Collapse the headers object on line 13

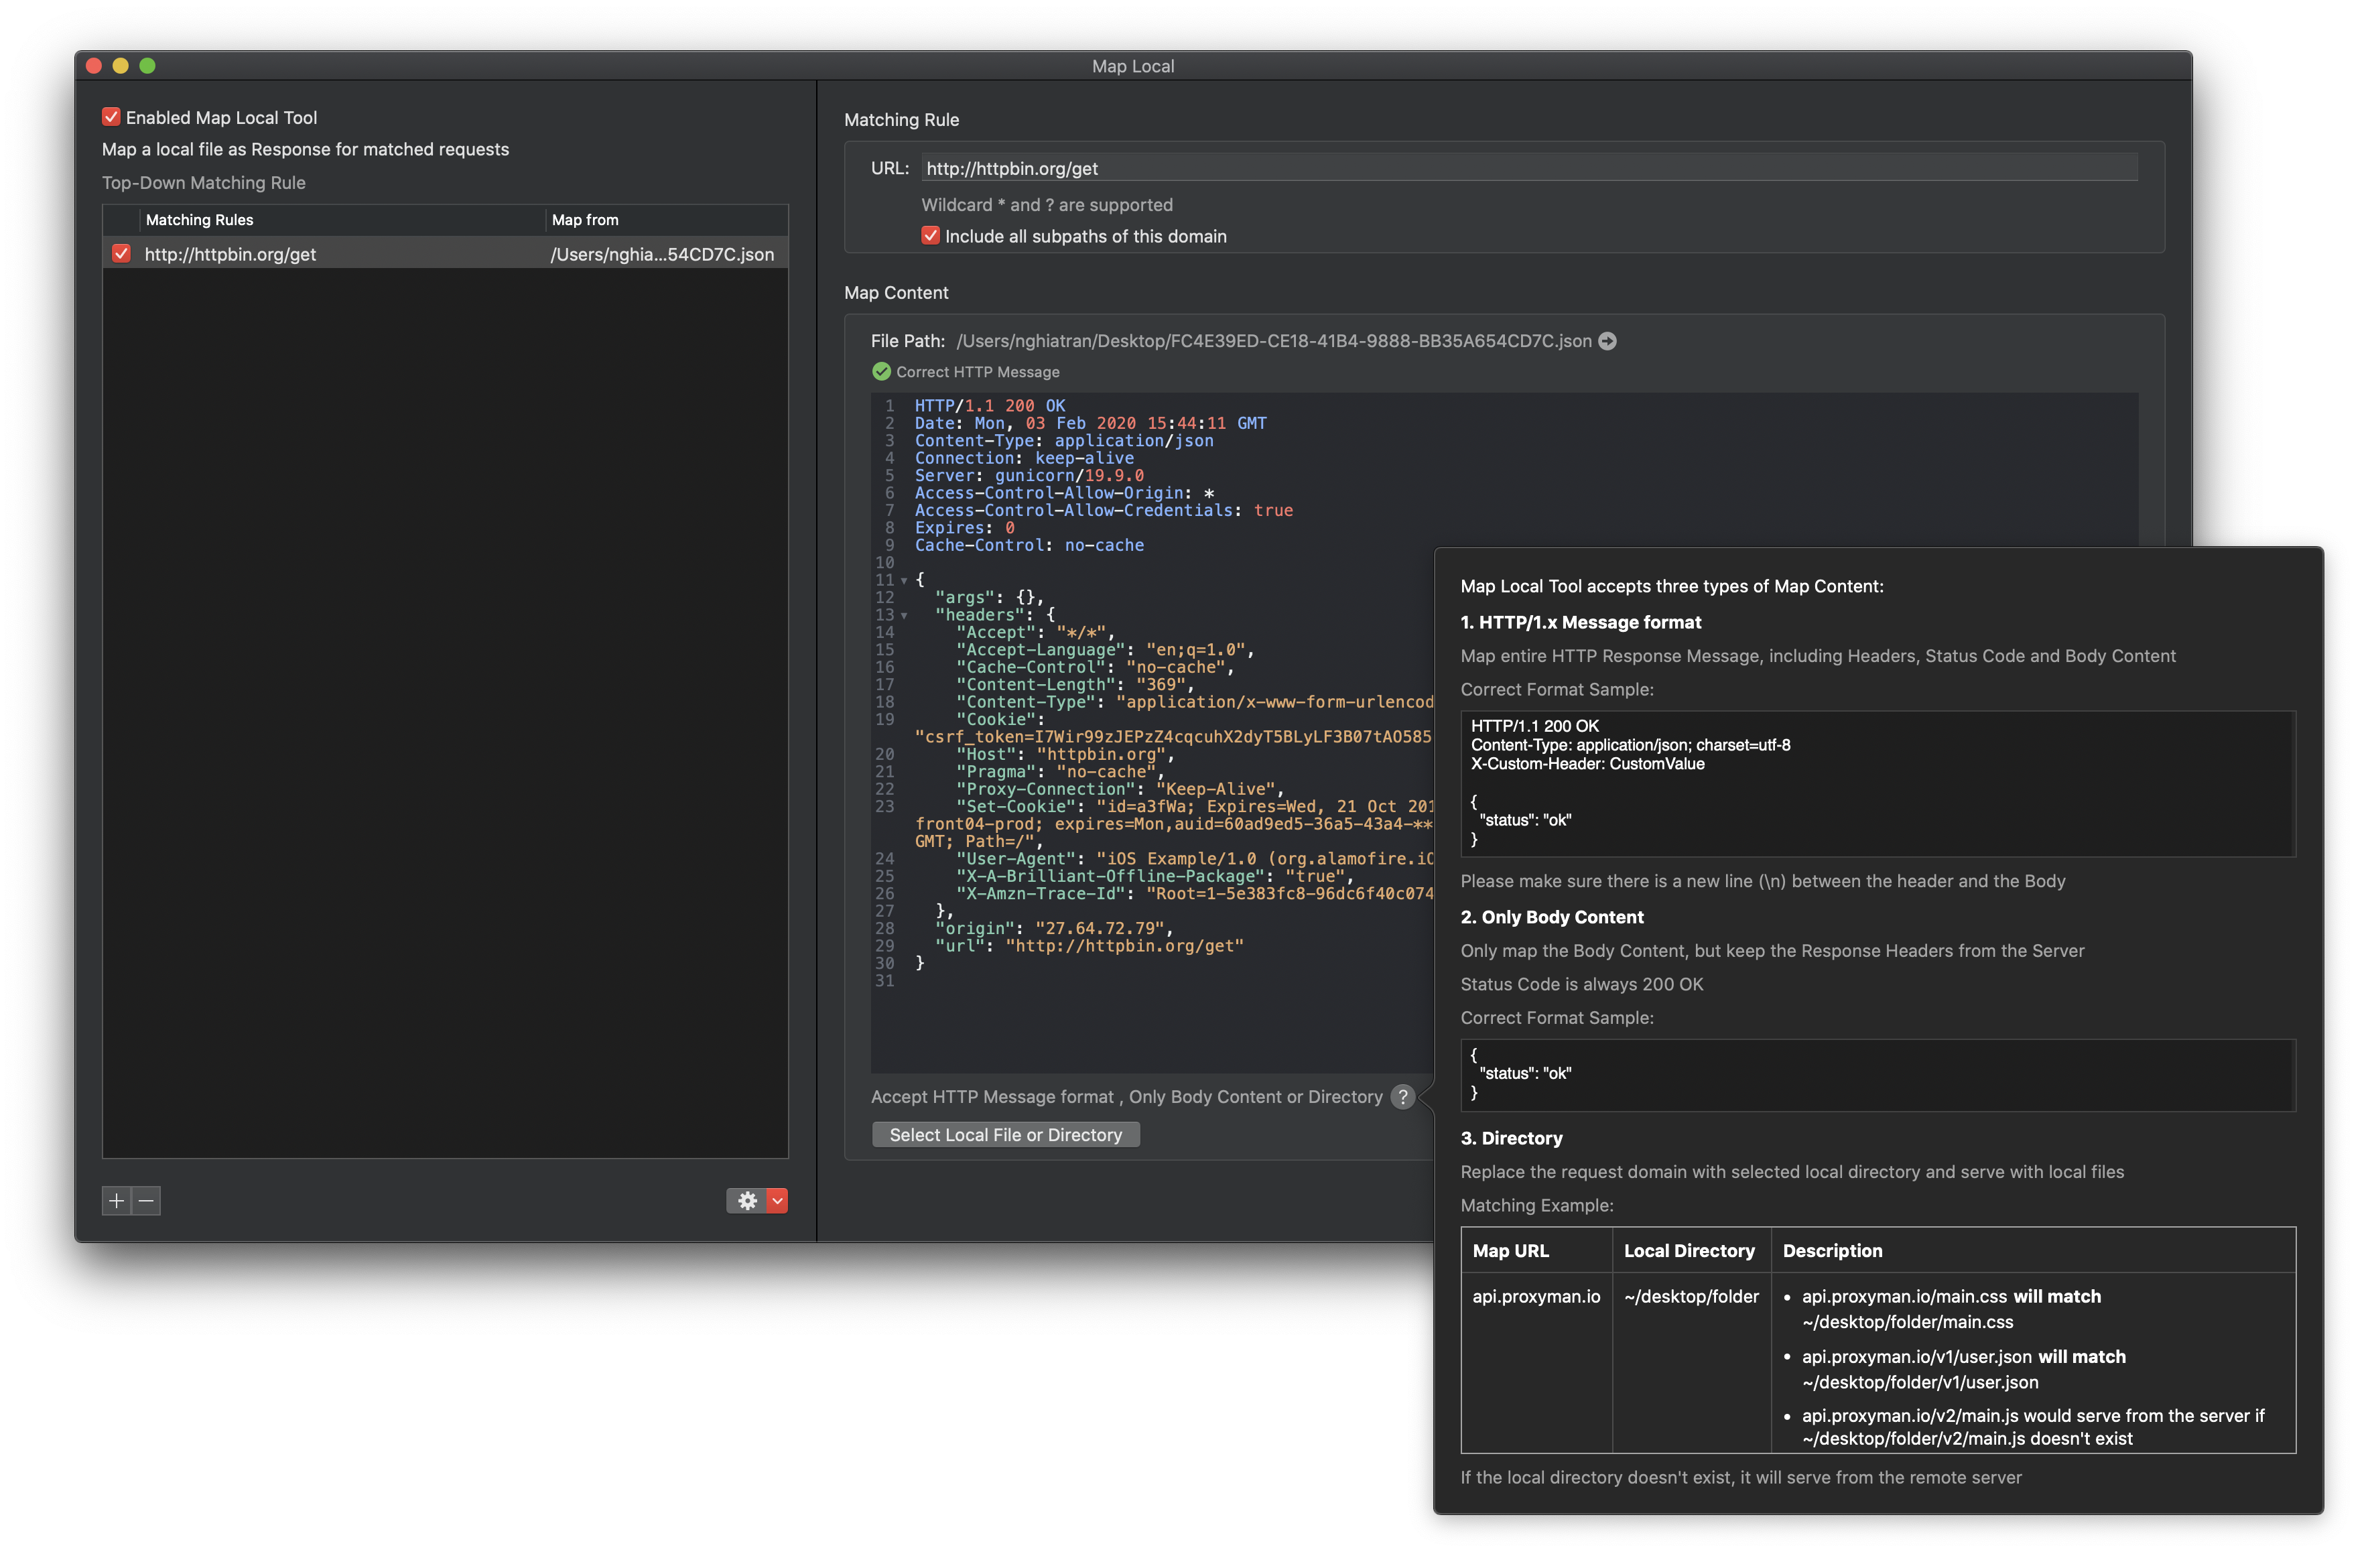[x=904, y=615]
